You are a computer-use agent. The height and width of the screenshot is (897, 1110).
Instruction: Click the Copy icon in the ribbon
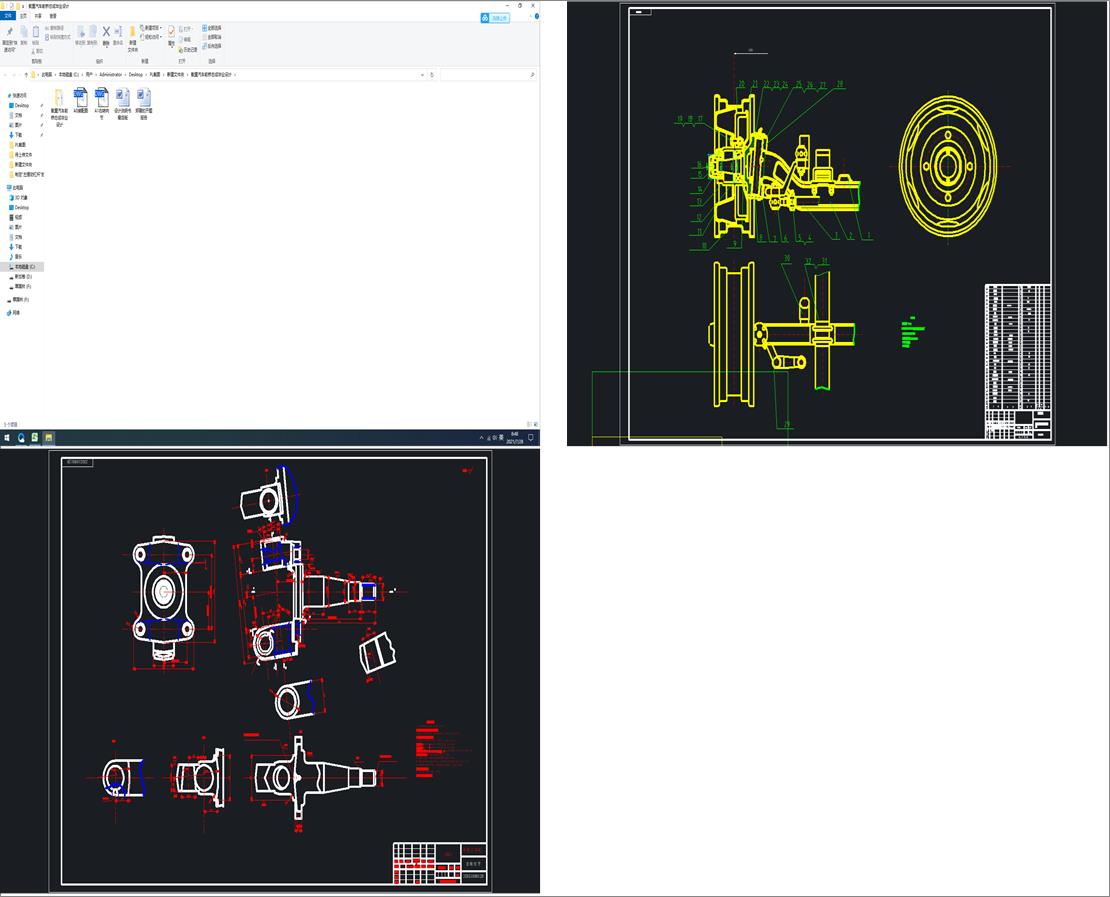click(x=23, y=33)
